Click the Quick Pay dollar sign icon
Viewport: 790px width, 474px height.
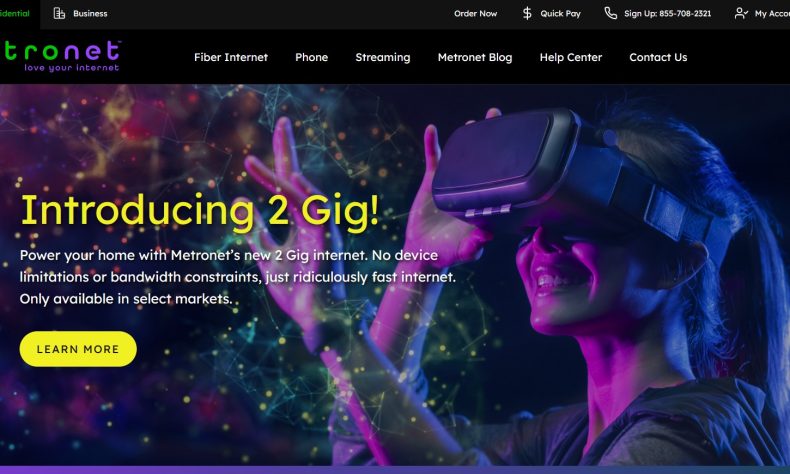pos(527,14)
